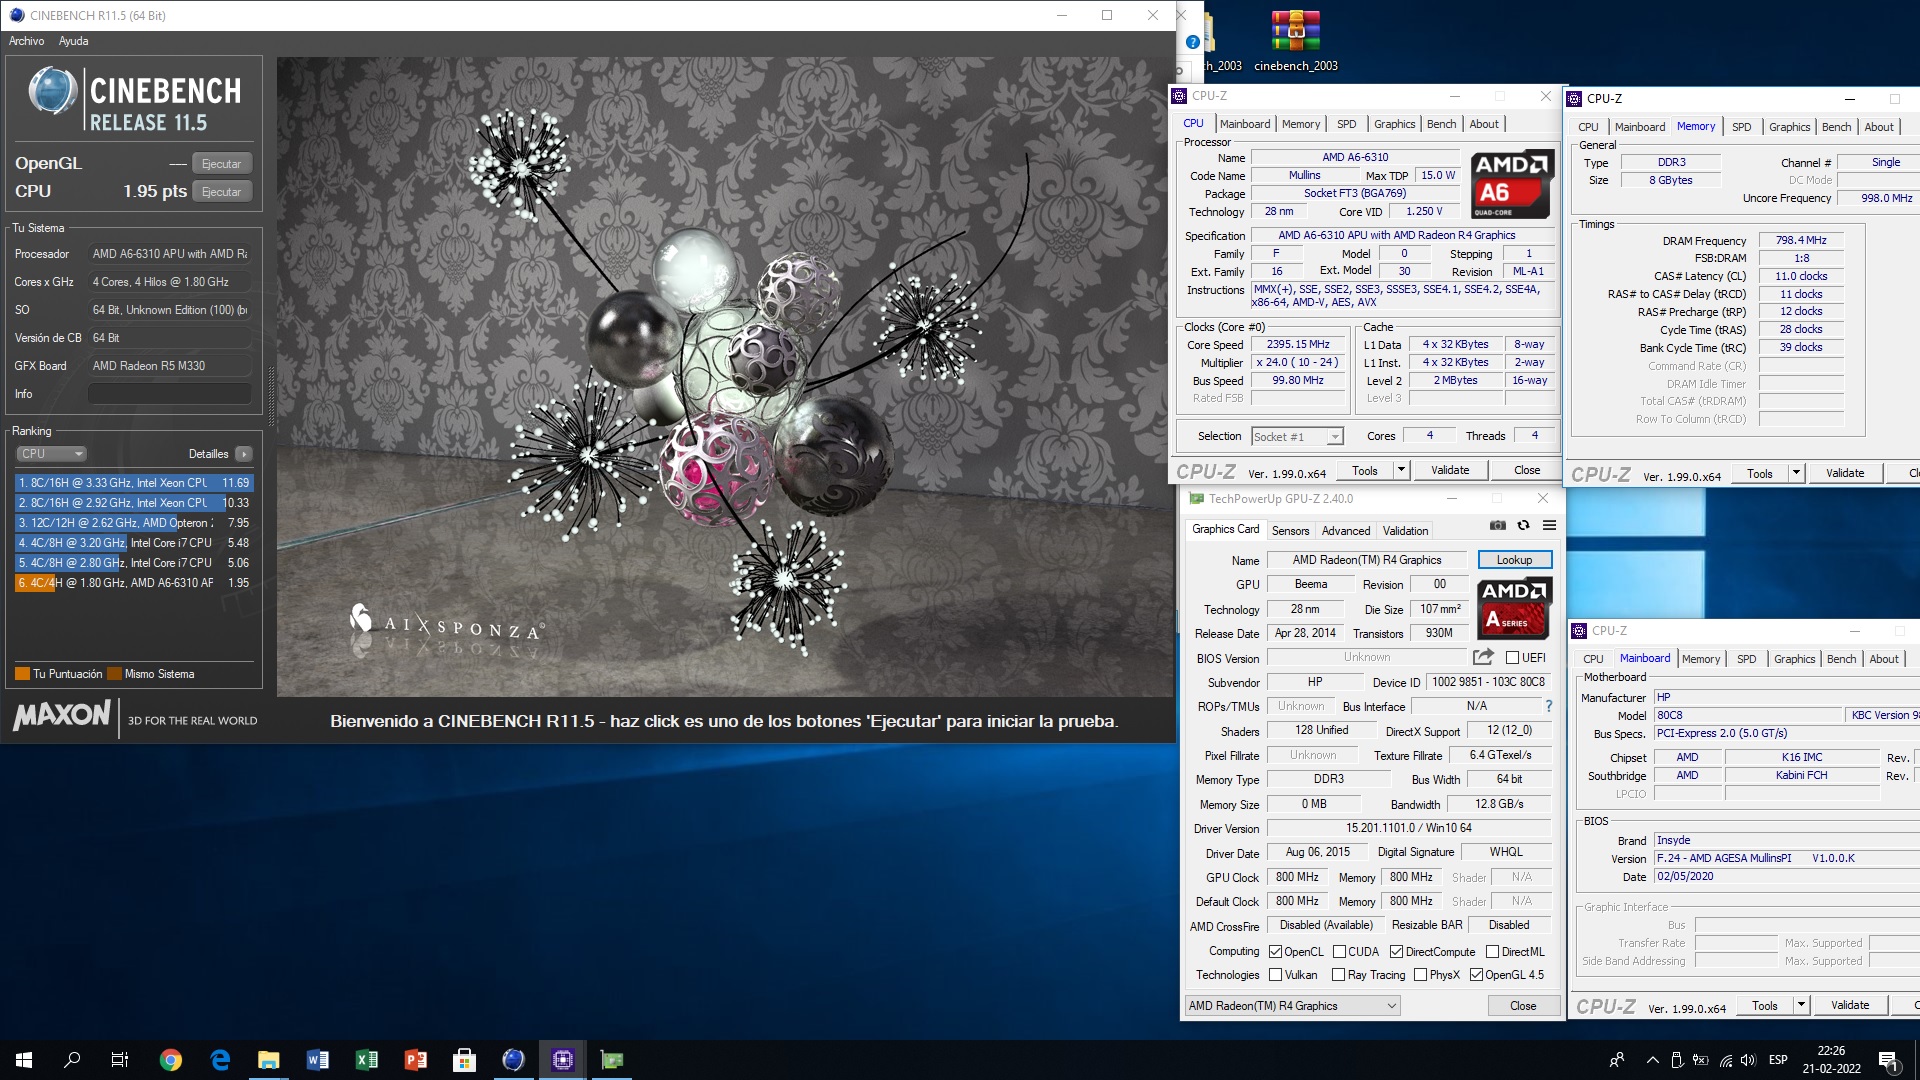Open SPD tab in CPU-Z CPU window
Image resolution: width=1920 pixels, height=1080 pixels.
tap(1347, 124)
